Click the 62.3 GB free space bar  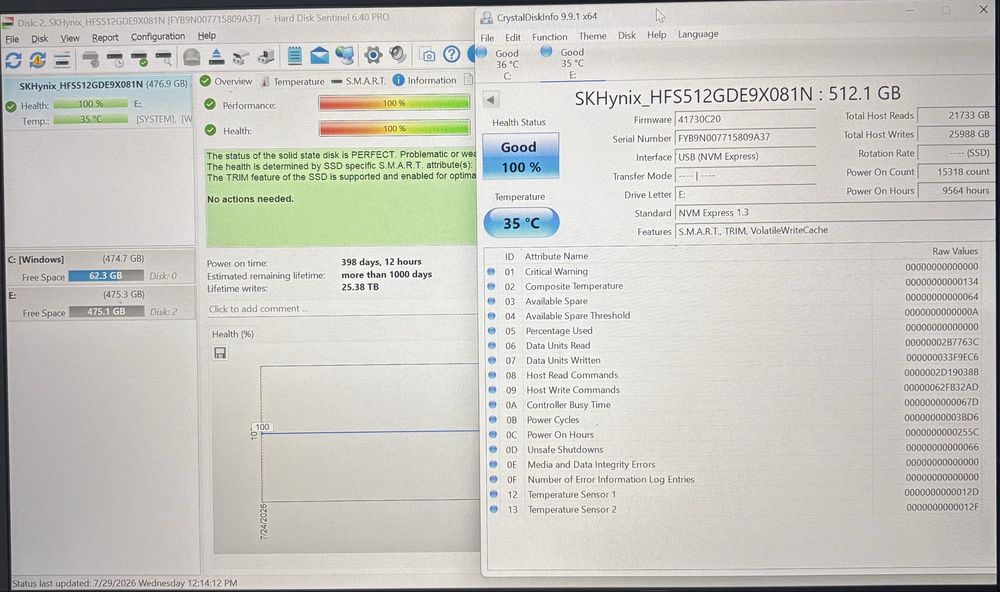point(106,276)
